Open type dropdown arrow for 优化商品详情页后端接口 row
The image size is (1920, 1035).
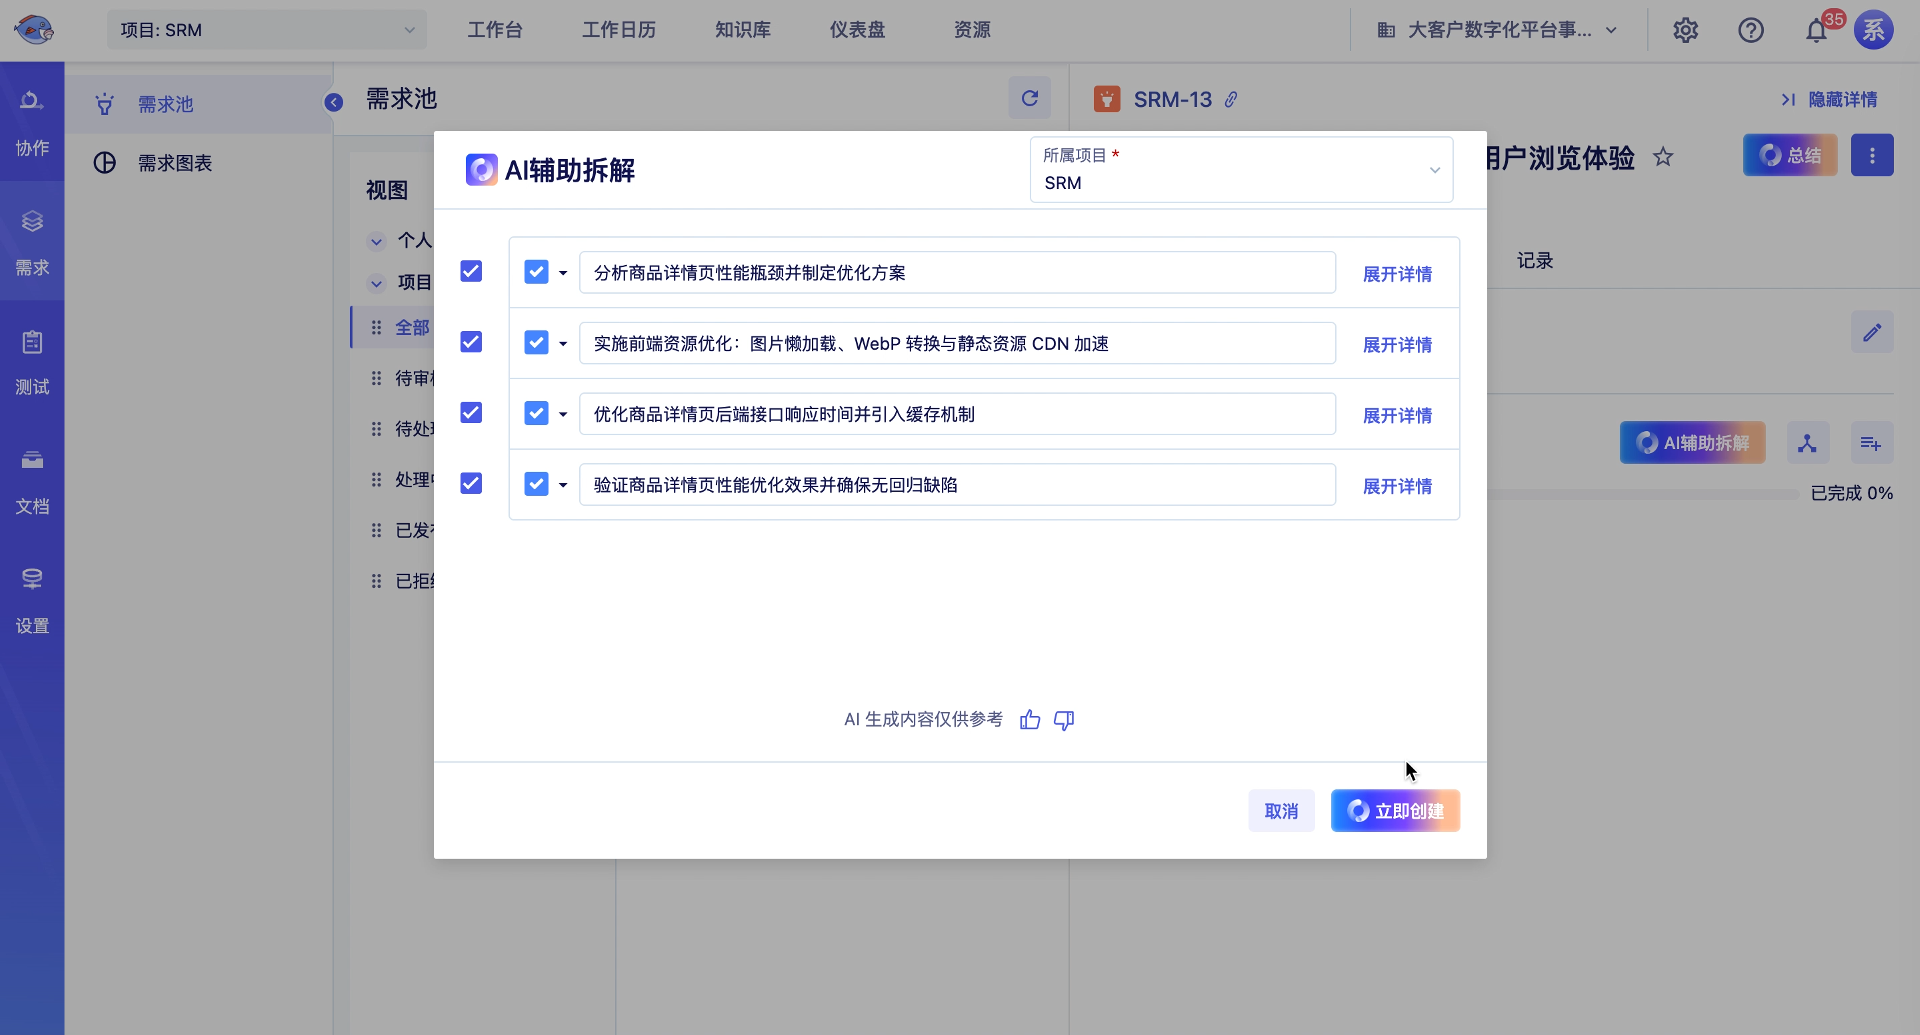pos(563,414)
